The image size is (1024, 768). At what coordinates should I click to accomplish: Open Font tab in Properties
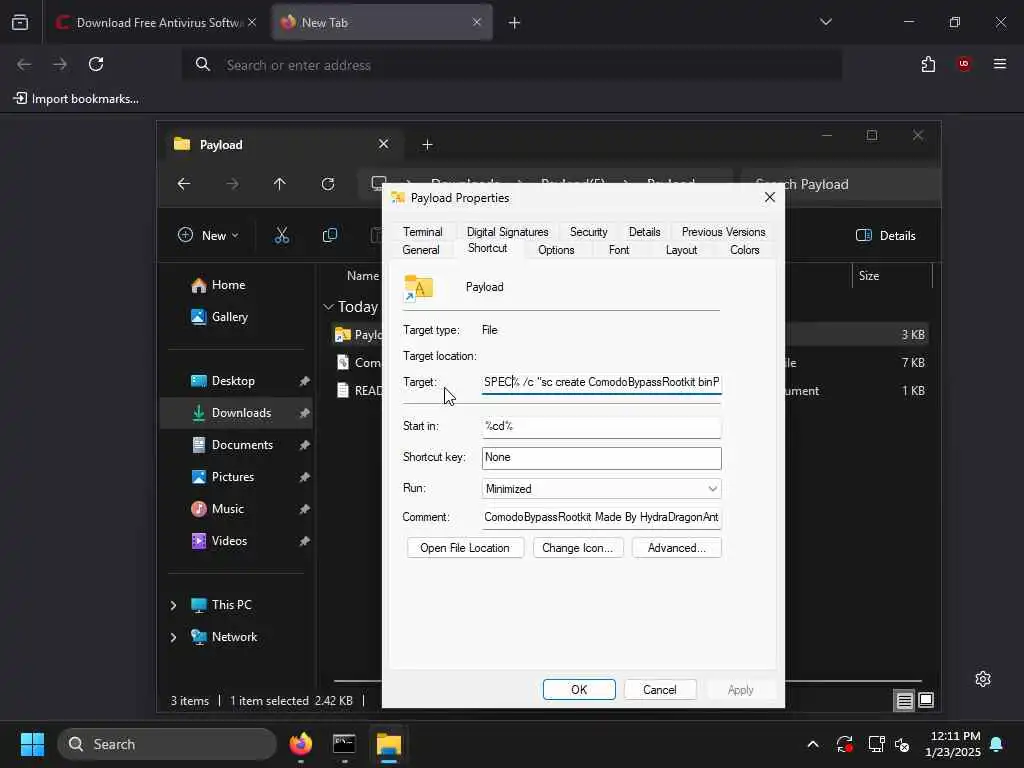619,250
